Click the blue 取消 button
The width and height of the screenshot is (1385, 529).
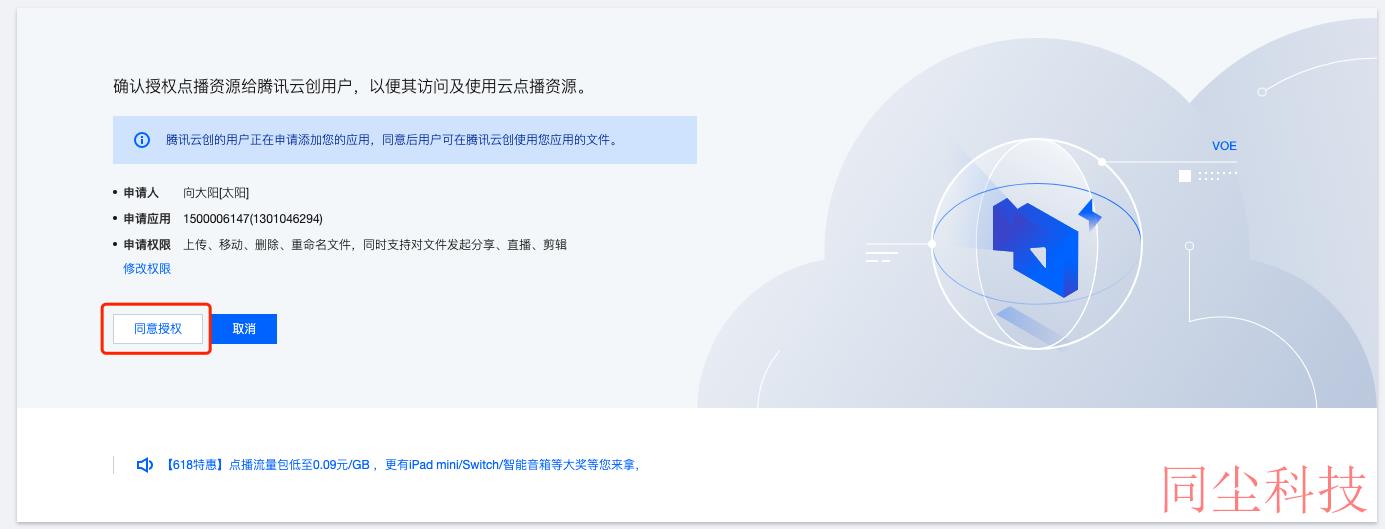point(244,329)
